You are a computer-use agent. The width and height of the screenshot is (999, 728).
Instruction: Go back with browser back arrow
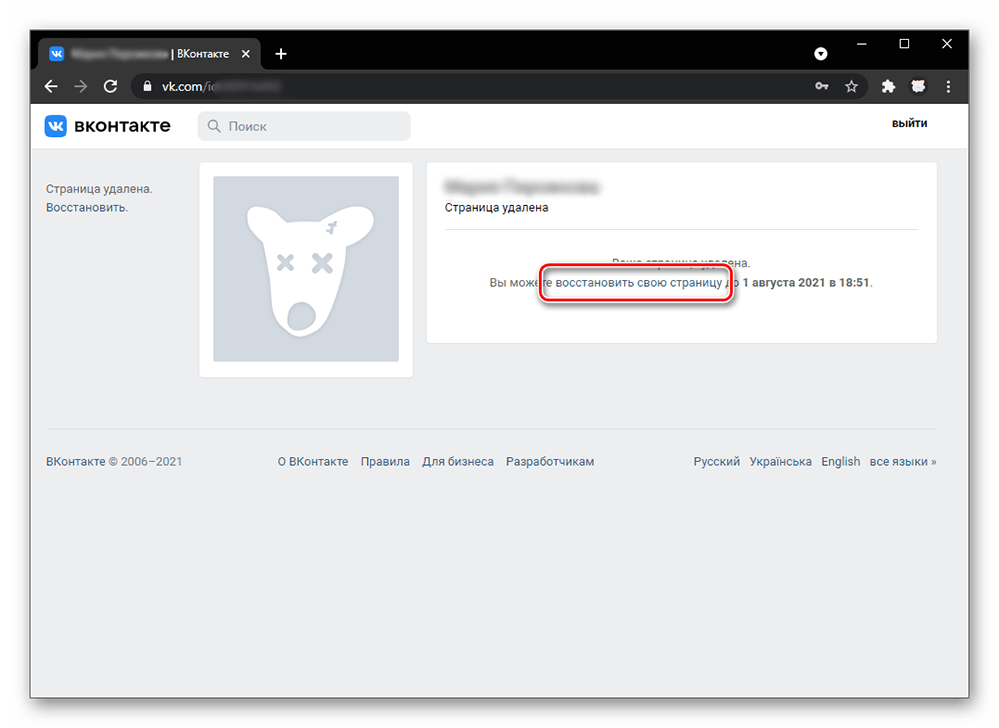(51, 86)
